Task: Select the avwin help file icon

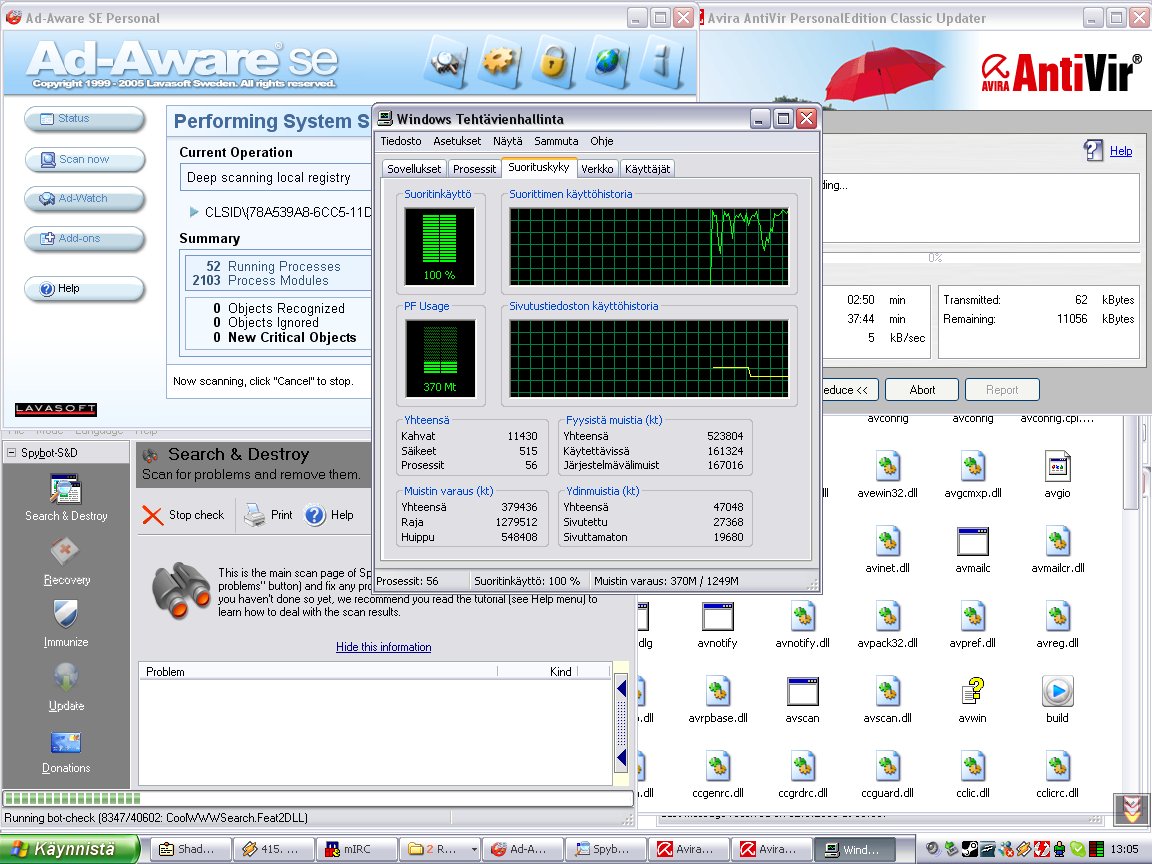Action: tap(973, 691)
